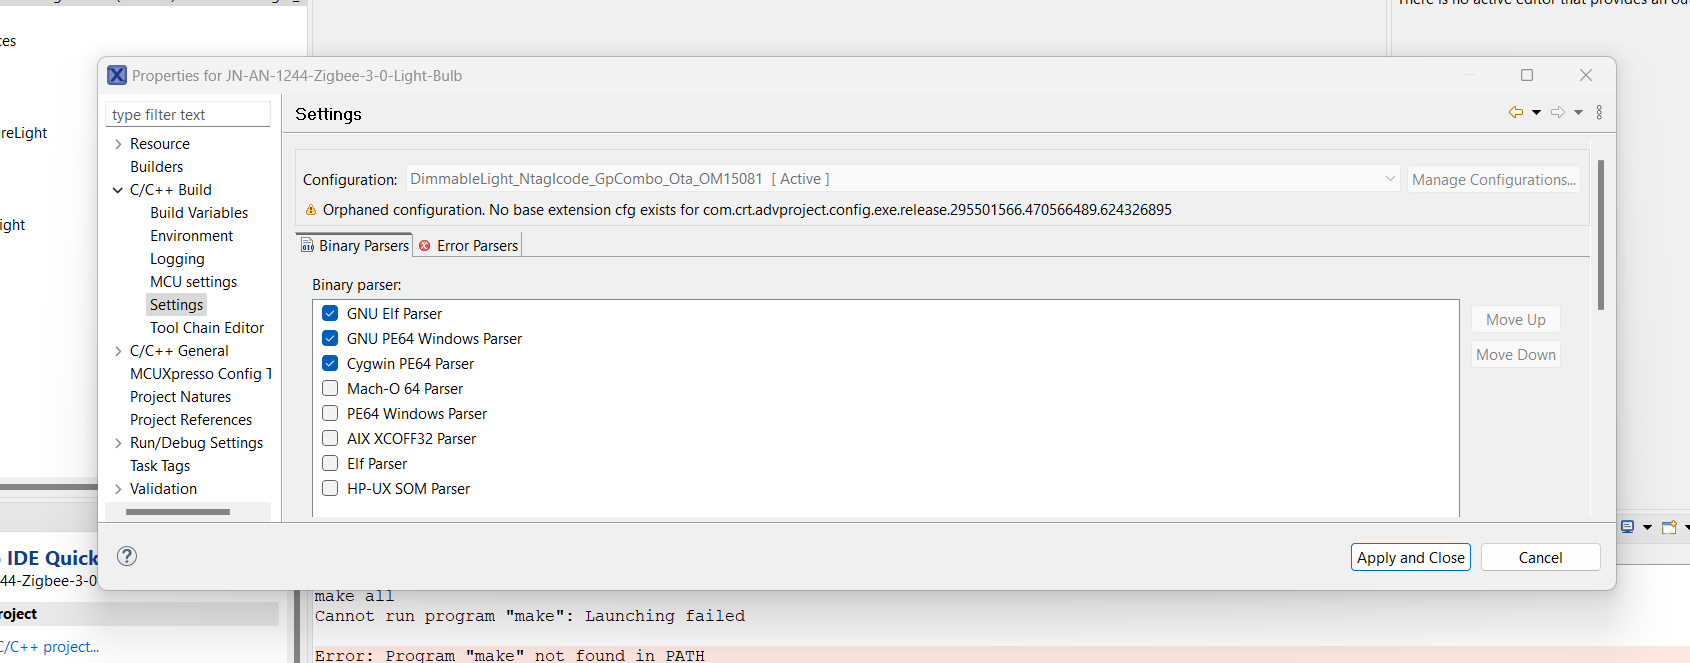Click the Apply and Close button
Screen dimensions: 1690x663
coord(1410,557)
